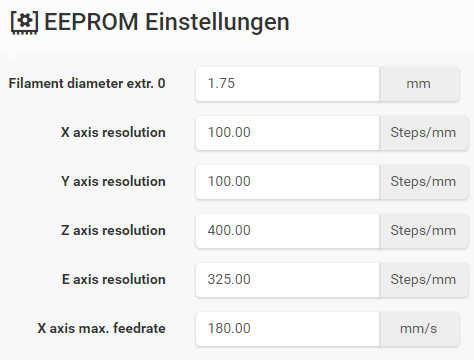This screenshot has width=474, height=360.
Task: Select the Y axis resolution input field
Action: pyautogui.click(x=287, y=182)
